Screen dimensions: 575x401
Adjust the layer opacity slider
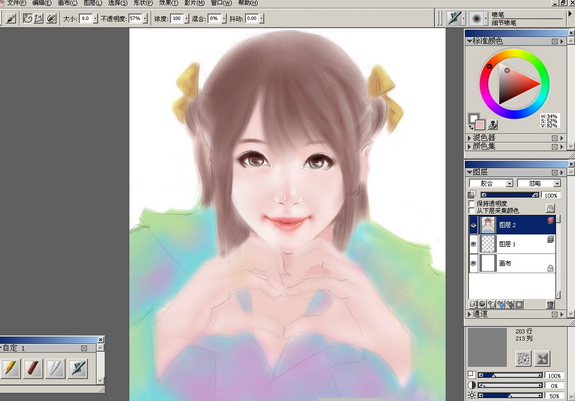[509, 195]
